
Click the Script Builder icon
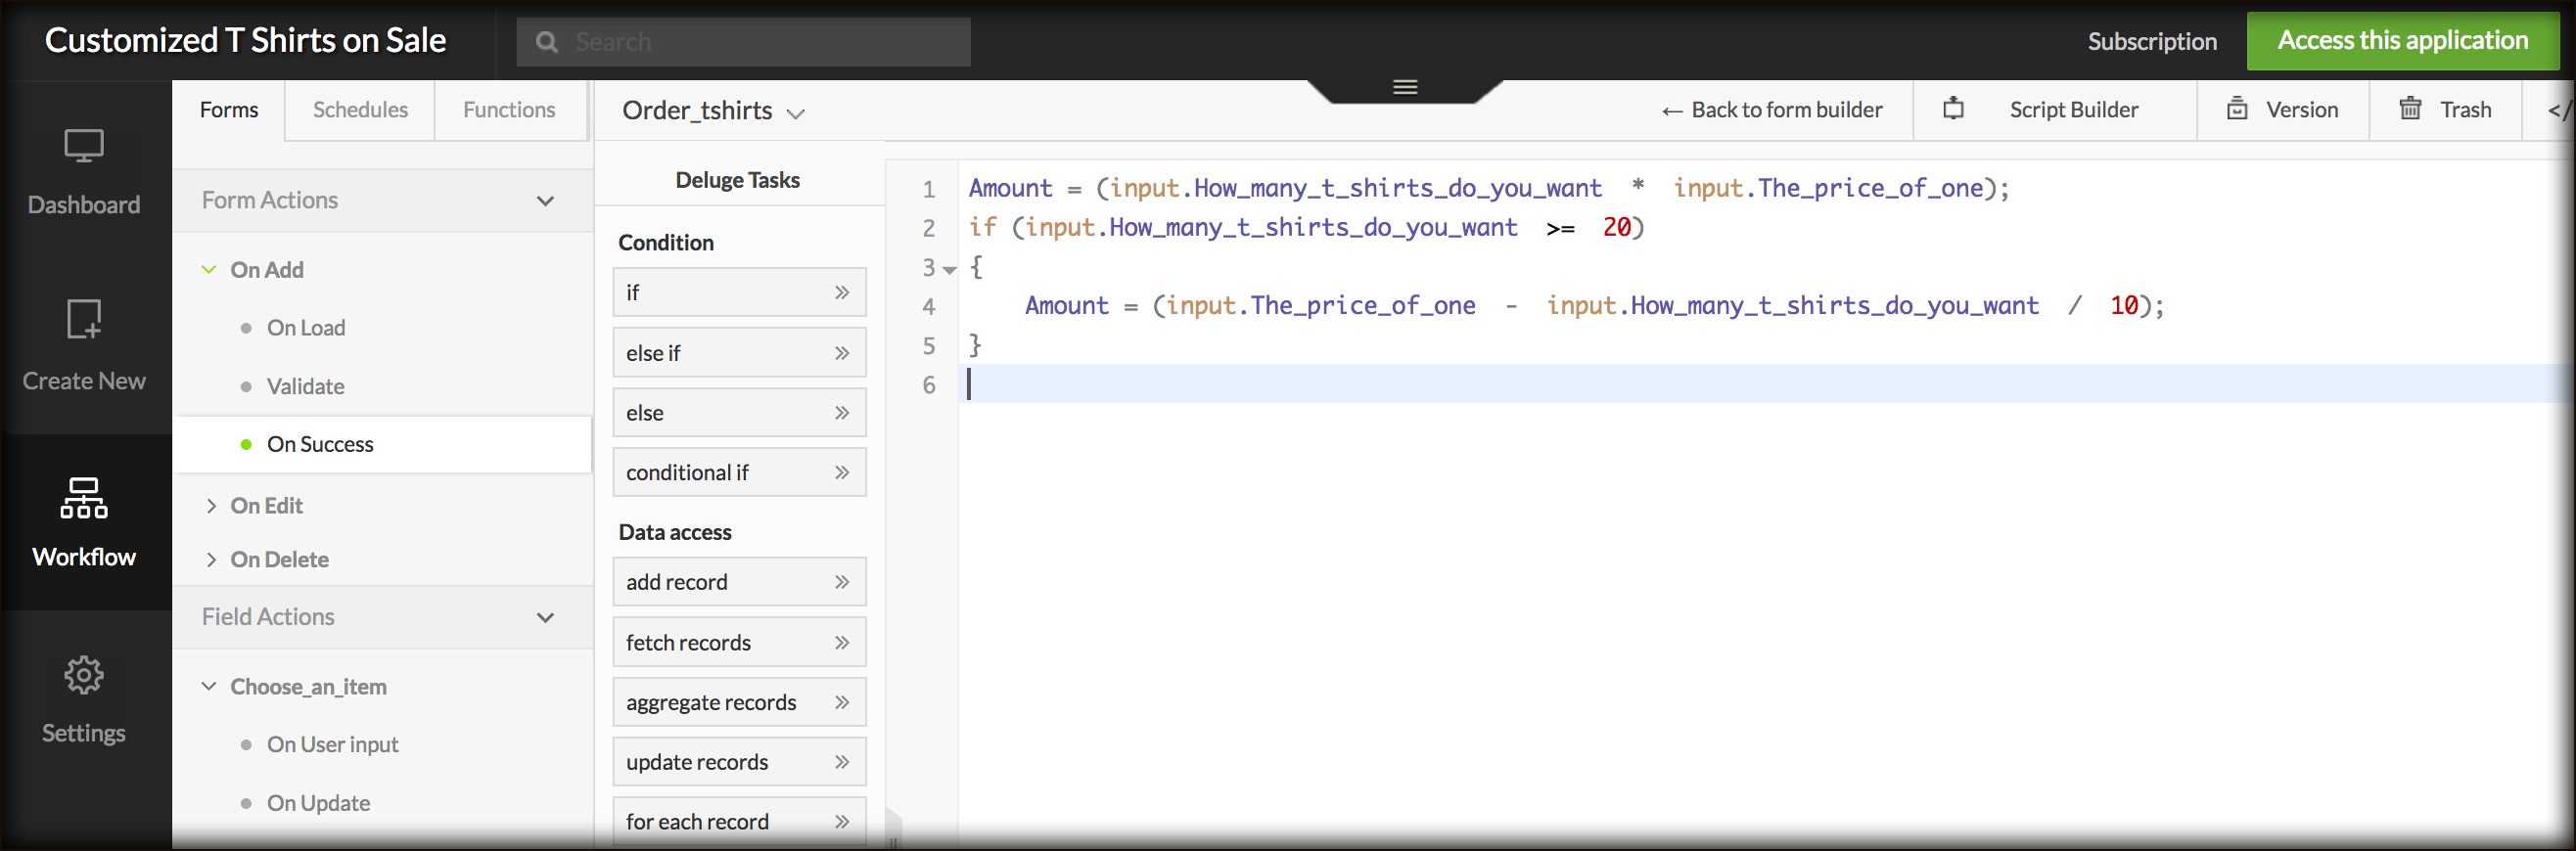[x=1953, y=109]
